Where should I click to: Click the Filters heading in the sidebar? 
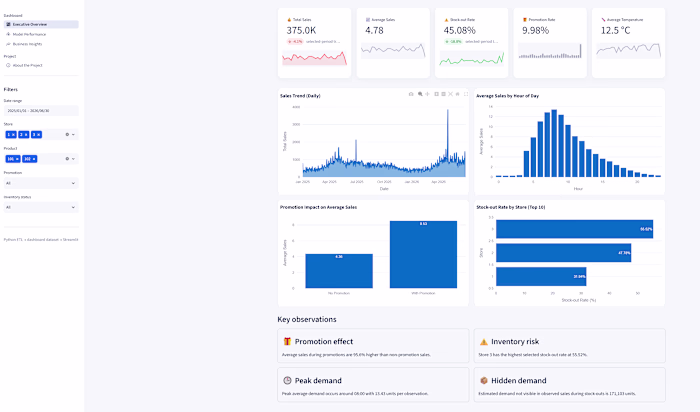pos(11,89)
